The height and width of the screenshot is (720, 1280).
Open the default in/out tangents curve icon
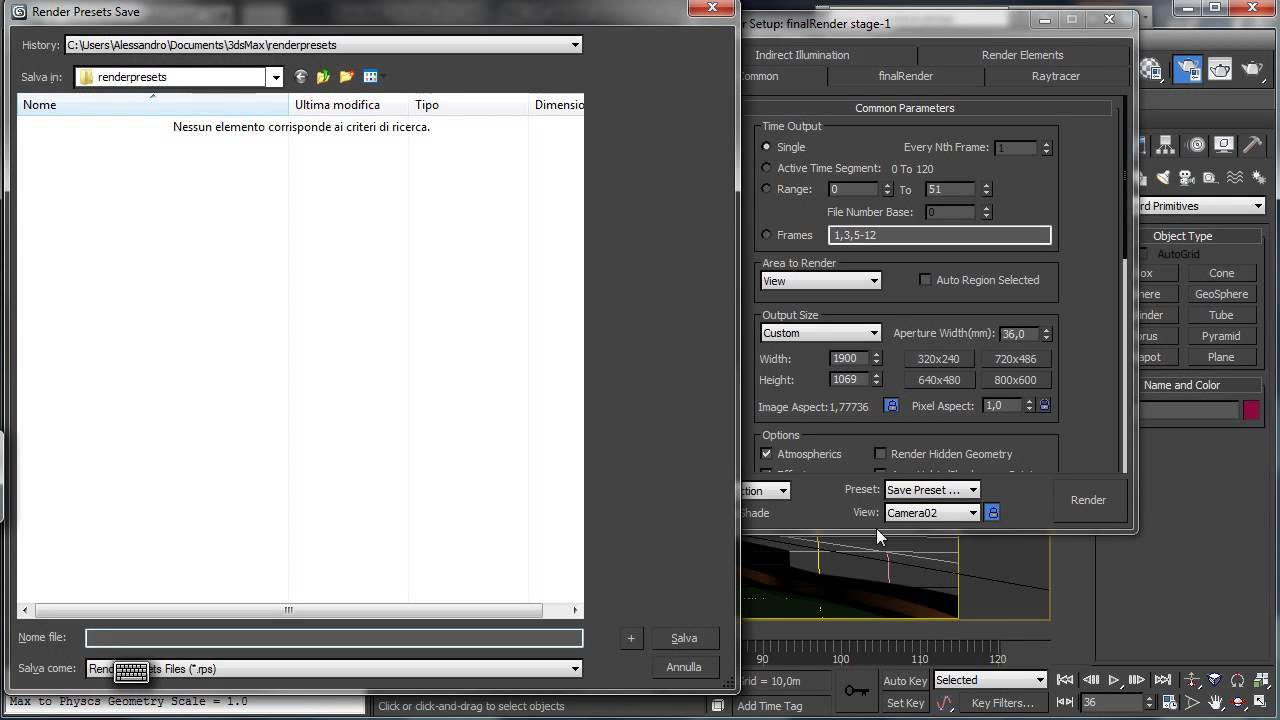(x=945, y=703)
